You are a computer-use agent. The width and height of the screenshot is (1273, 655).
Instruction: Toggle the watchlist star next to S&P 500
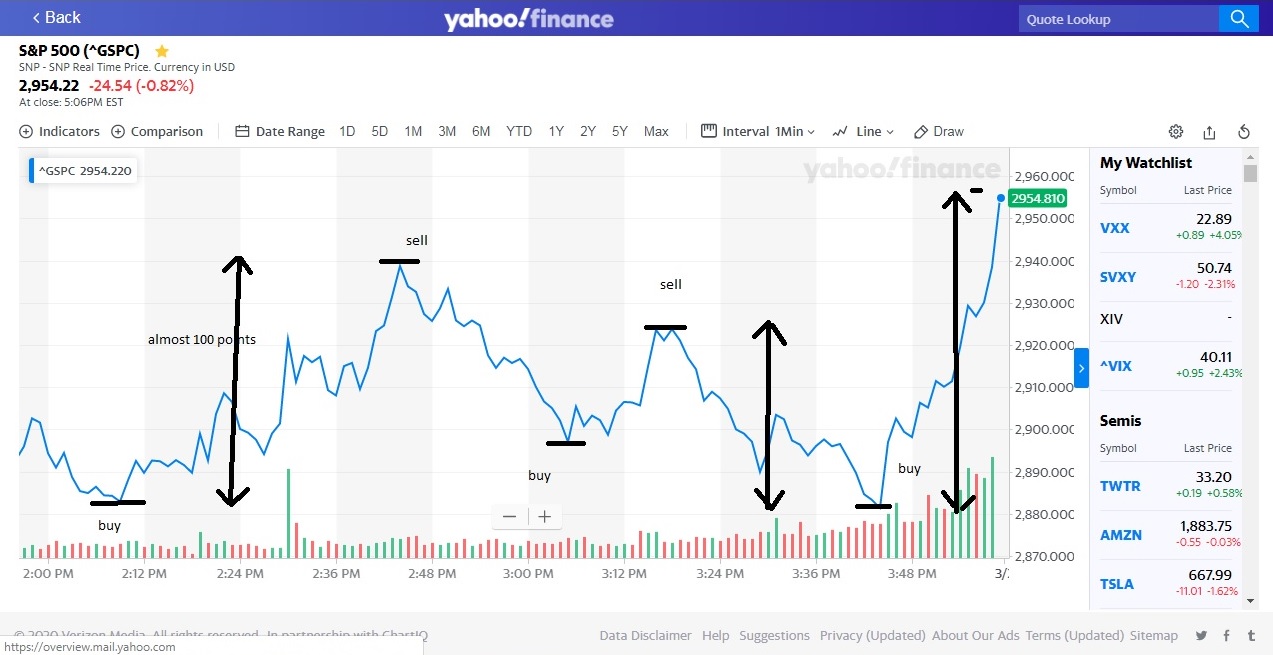pyautogui.click(x=162, y=50)
